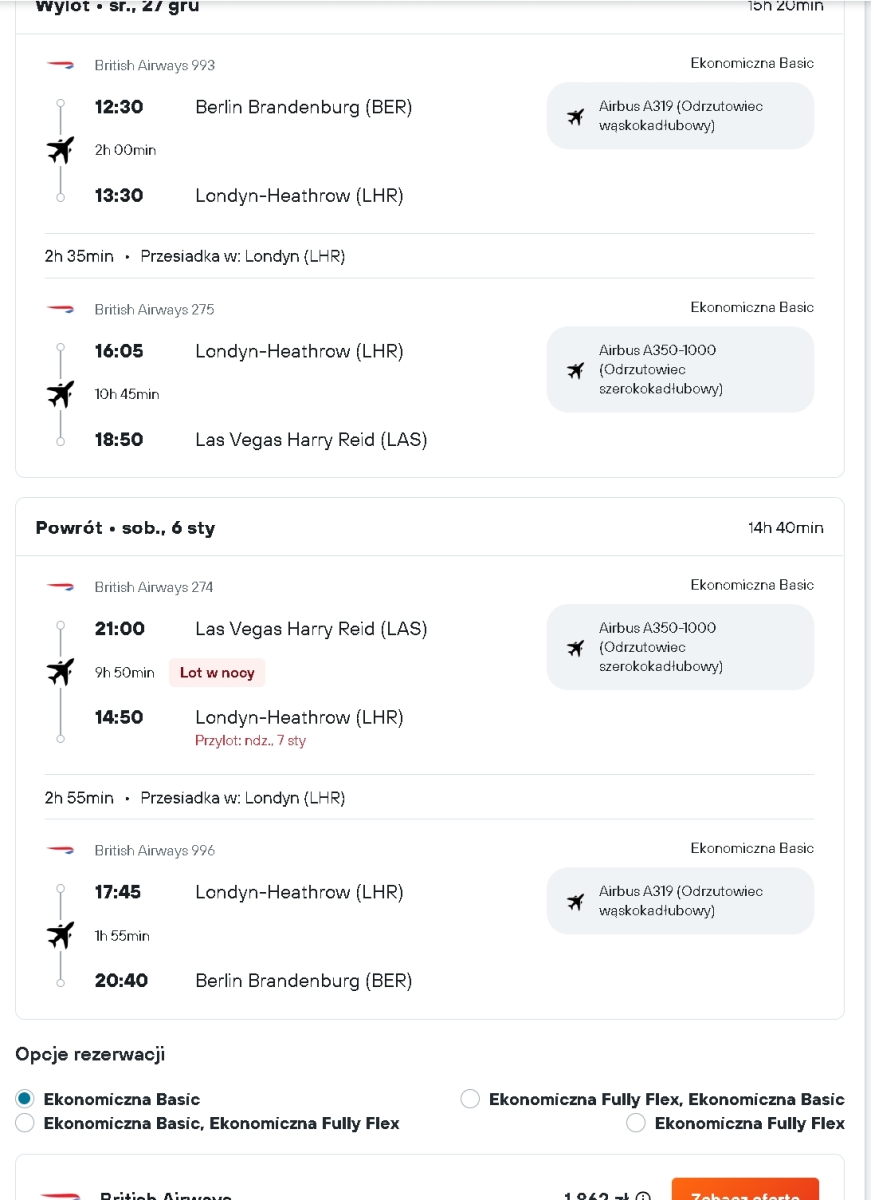Click the page's vertical scrollbar
This screenshot has height=1200, width=871.
click(x=866, y=600)
